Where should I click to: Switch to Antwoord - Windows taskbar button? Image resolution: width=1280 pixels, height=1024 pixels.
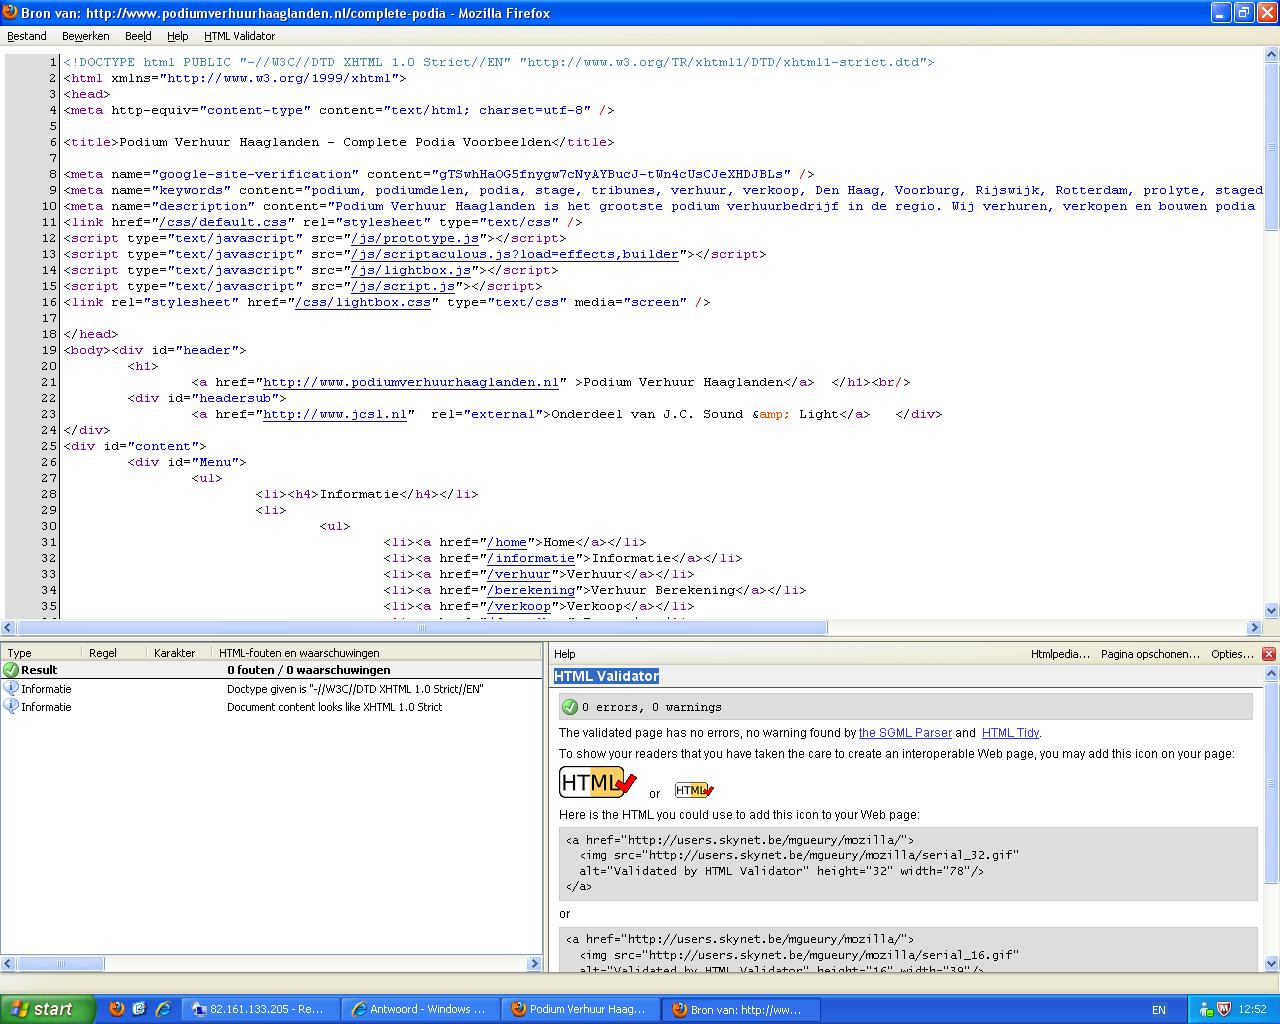pyautogui.click(x=420, y=1009)
